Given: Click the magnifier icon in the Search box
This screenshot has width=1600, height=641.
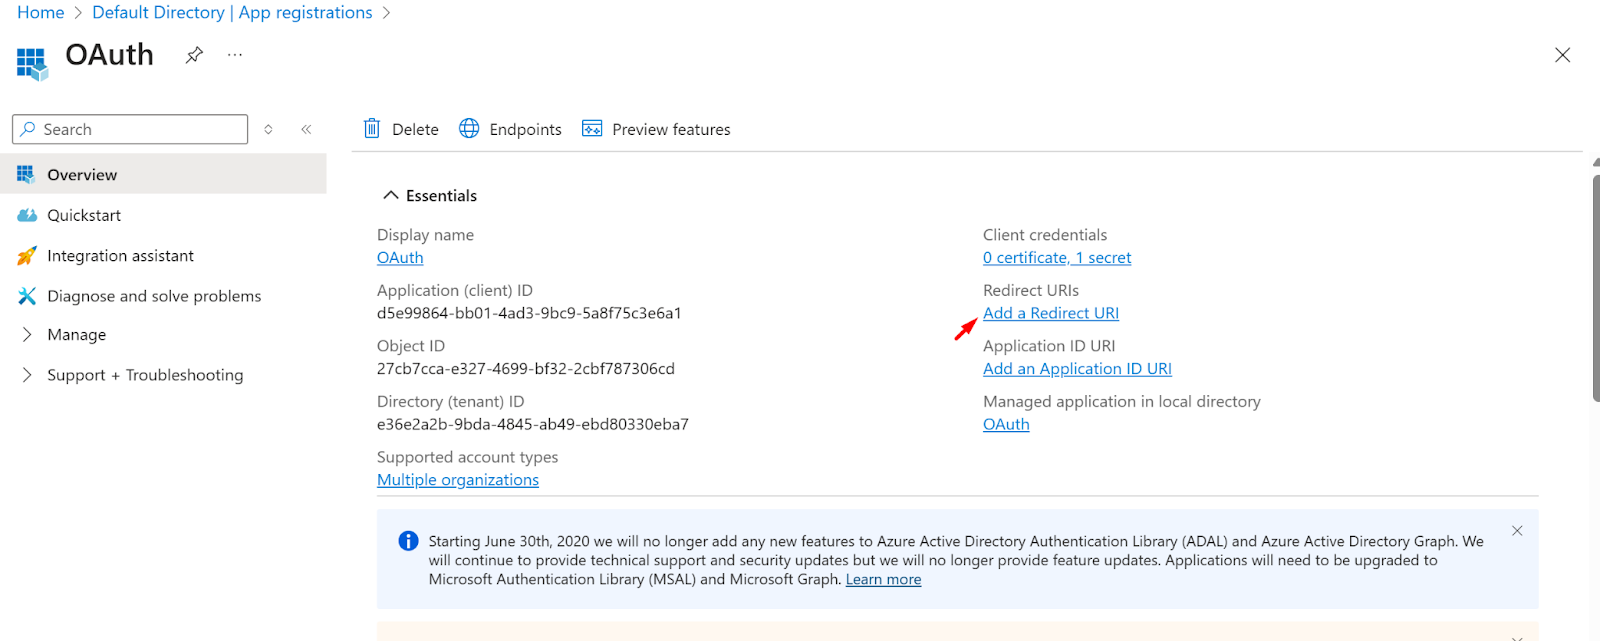Looking at the screenshot, I should (28, 129).
